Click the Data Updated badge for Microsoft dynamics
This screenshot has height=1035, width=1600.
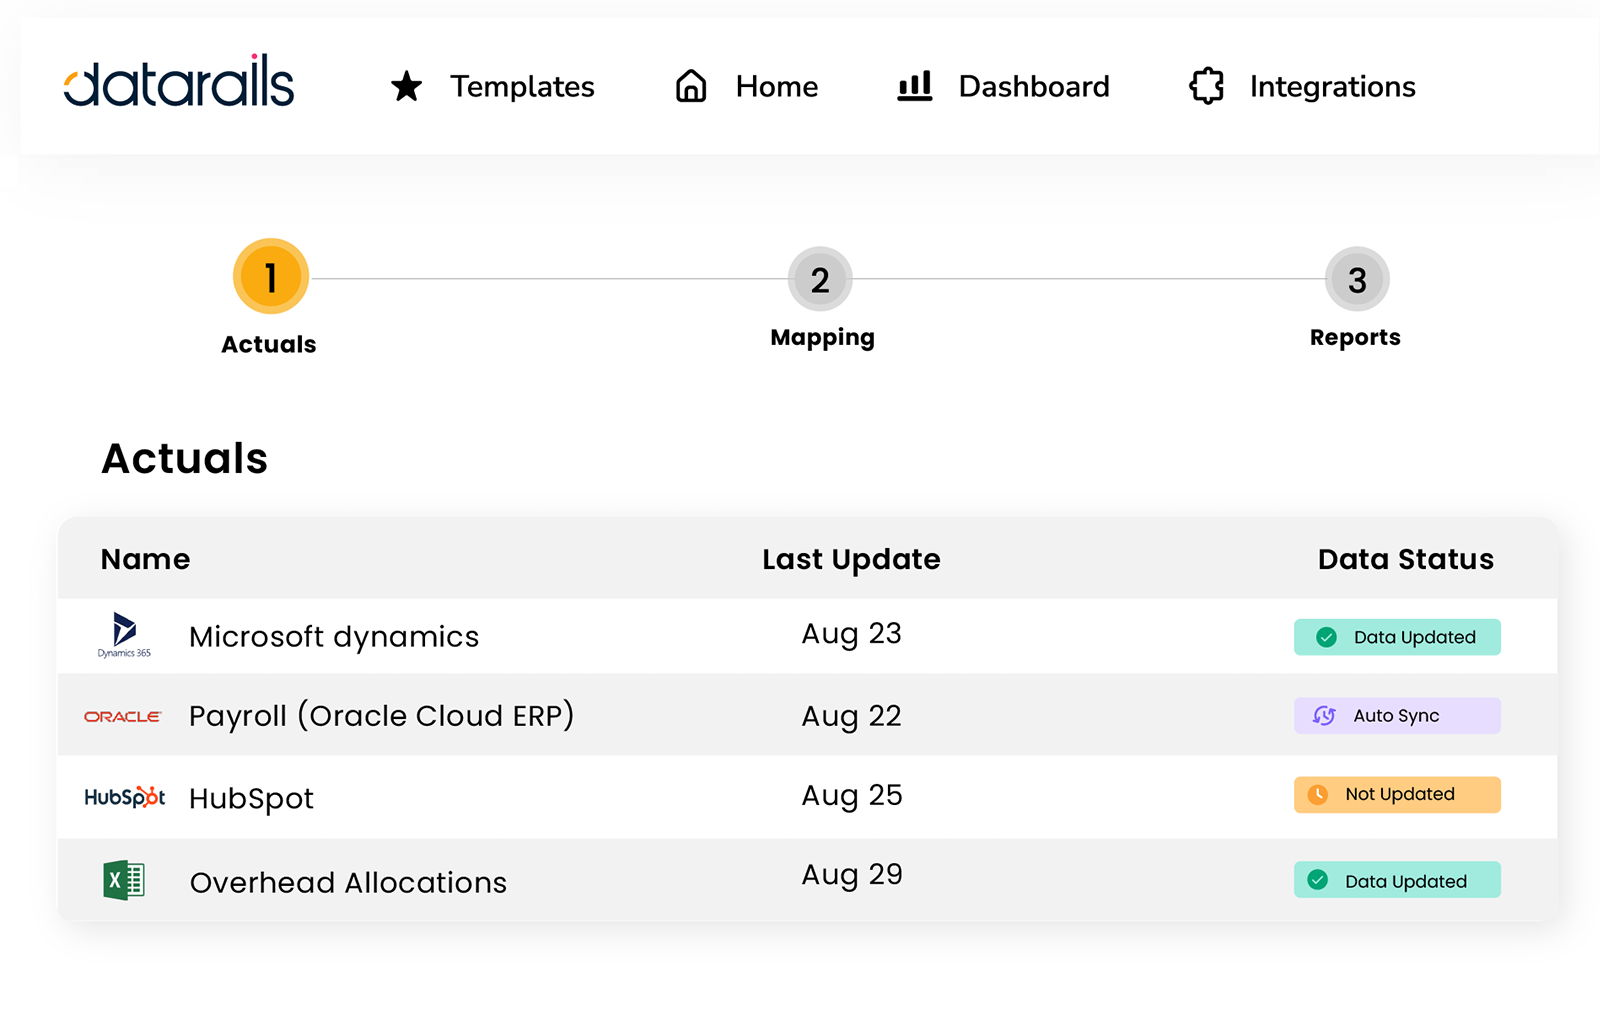point(1397,636)
